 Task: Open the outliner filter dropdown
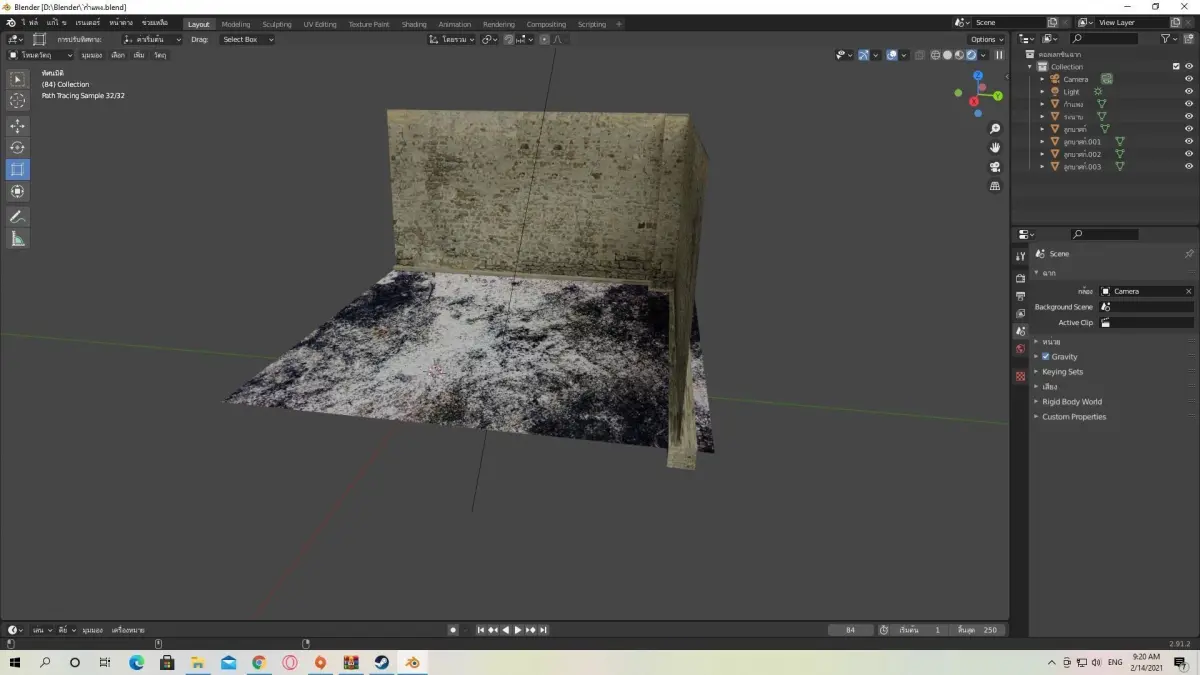(x=1169, y=39)
